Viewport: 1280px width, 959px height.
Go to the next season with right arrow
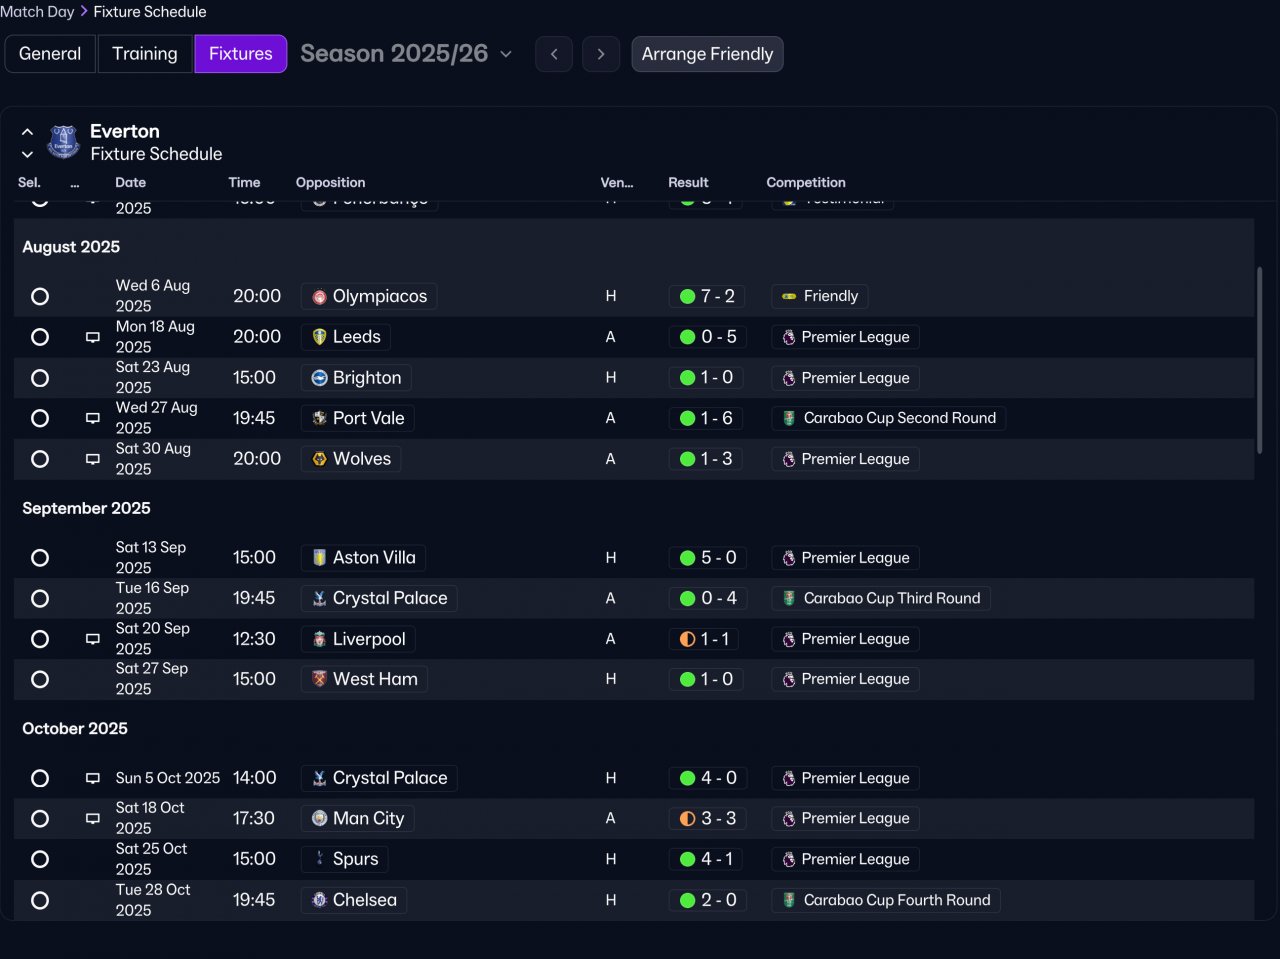601,54
